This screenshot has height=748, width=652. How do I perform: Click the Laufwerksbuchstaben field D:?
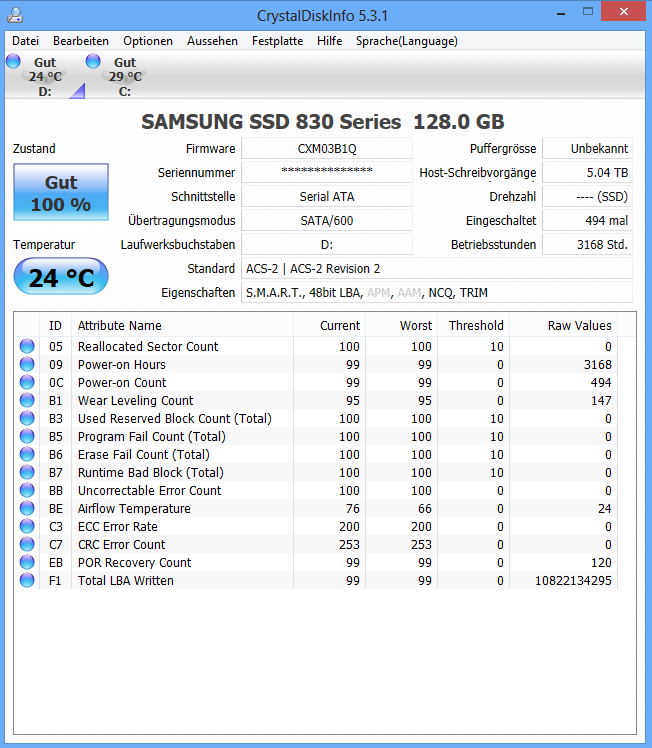pos(327,244)
